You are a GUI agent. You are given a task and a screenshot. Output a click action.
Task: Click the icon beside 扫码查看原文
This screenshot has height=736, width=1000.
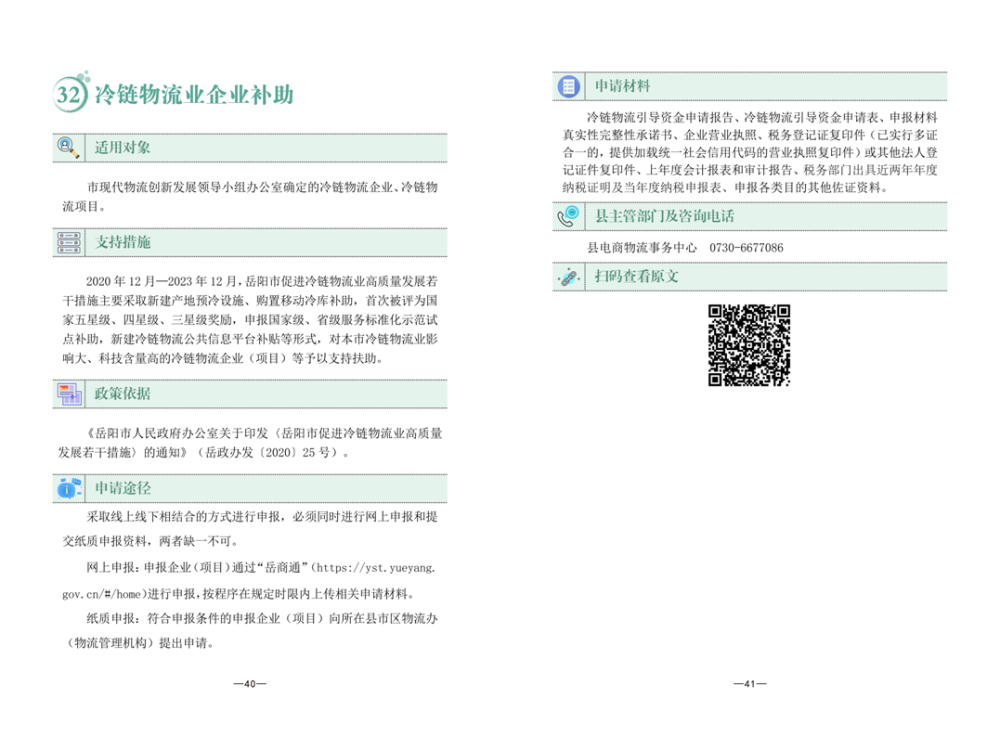(x=568, y=276)
